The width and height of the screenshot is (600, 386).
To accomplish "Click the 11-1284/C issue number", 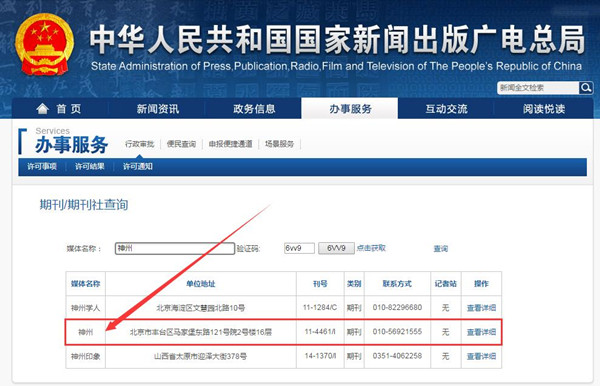I will (320, 308).
